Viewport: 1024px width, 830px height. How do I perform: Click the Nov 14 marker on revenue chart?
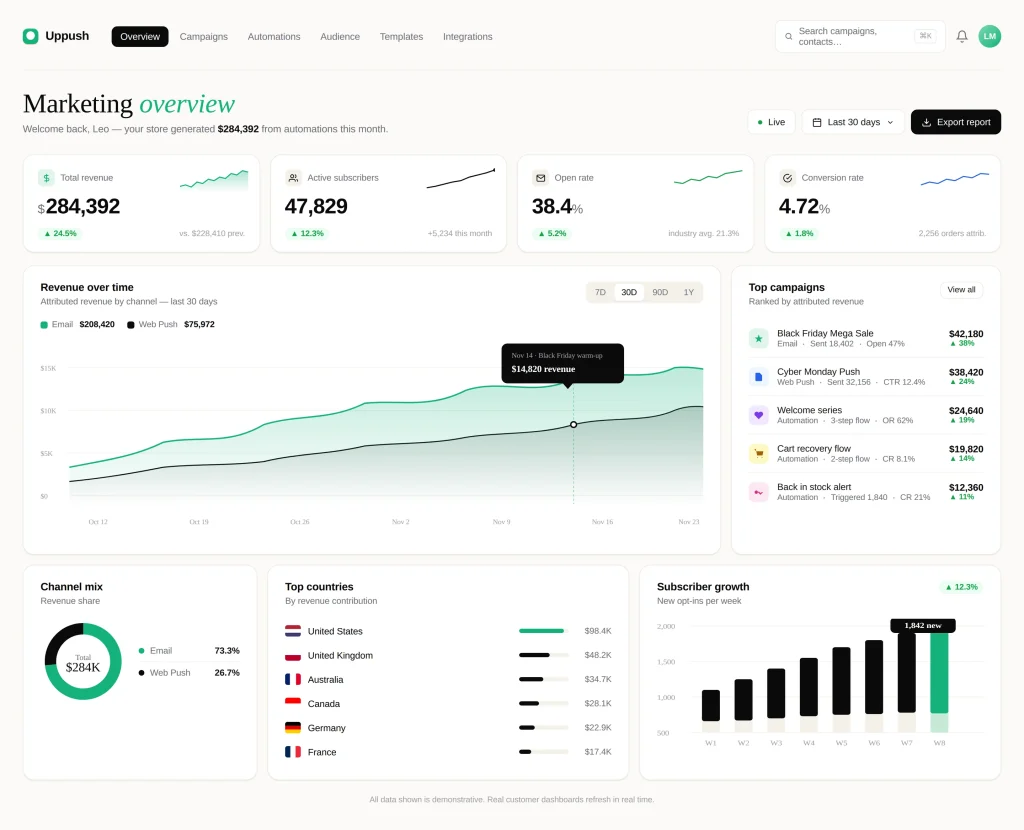[x=573, y=424]
